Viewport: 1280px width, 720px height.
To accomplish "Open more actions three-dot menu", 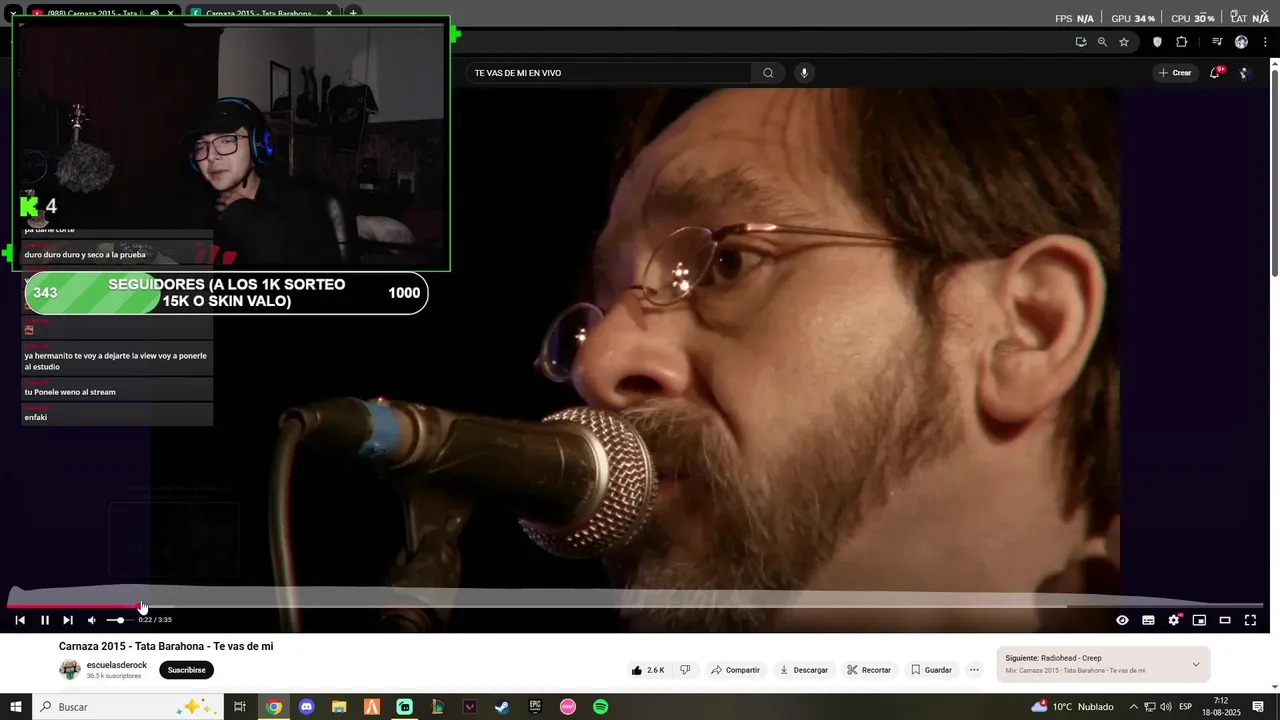I will click(x=974, y=670).
